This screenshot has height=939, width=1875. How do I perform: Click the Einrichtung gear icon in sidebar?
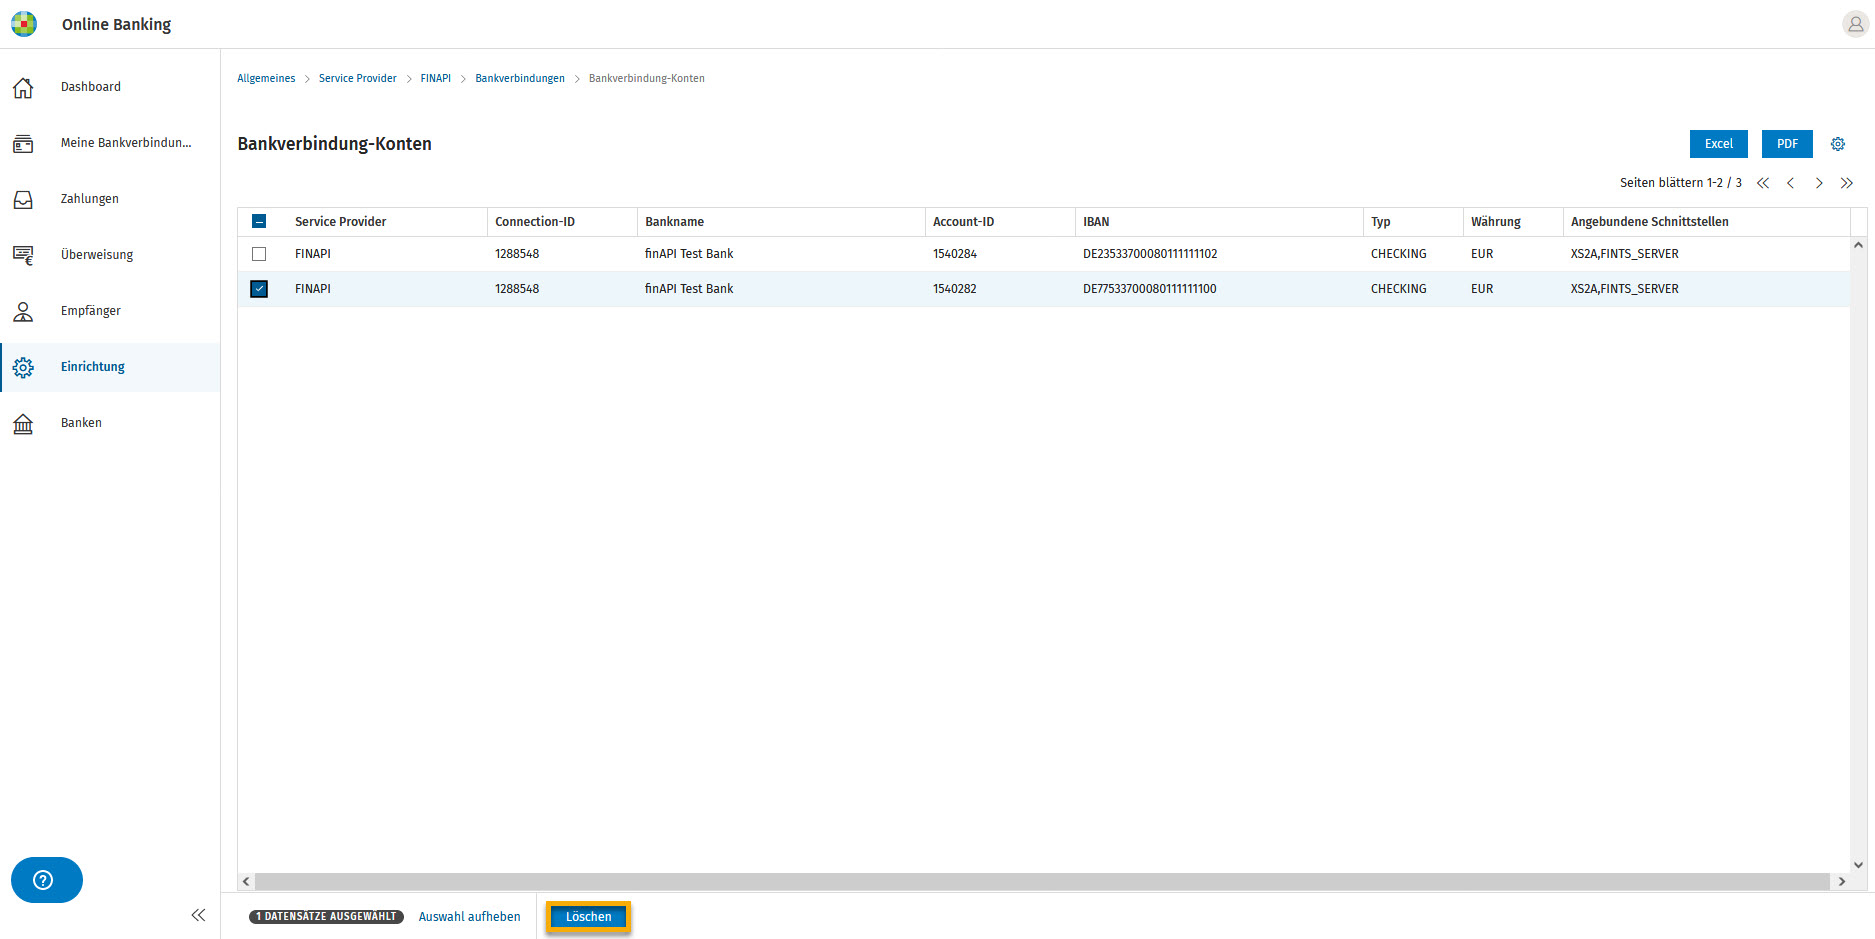pyautogui.click(x=23, y=368)
